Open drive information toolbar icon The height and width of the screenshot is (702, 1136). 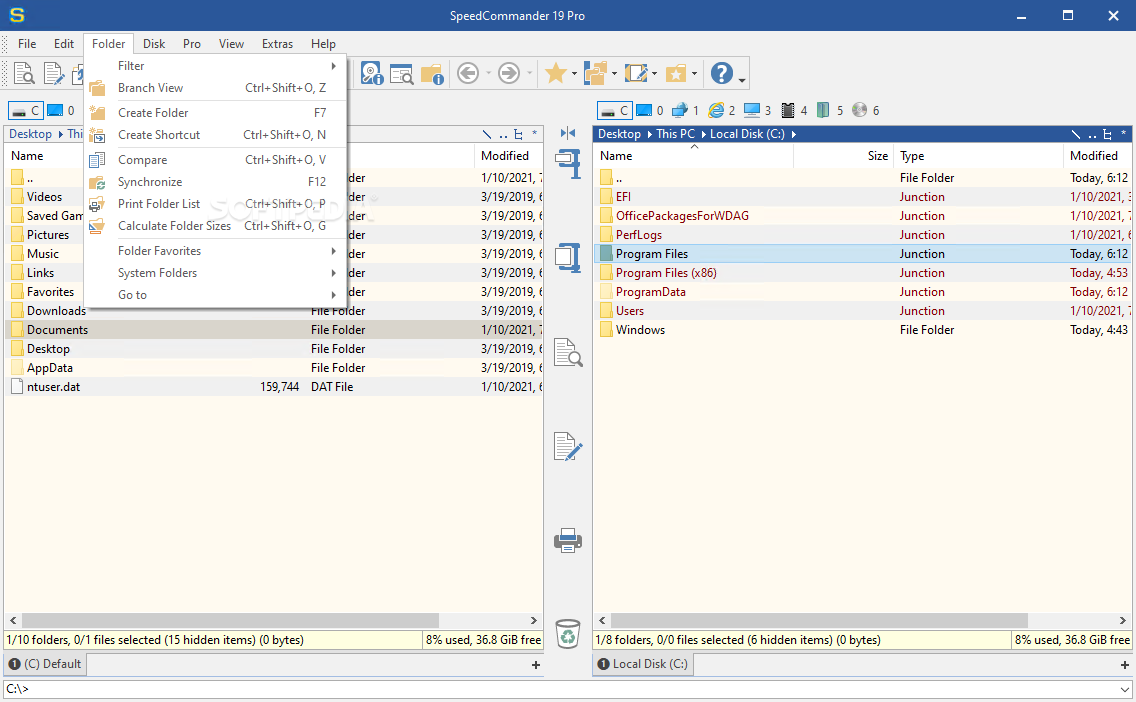372,73
